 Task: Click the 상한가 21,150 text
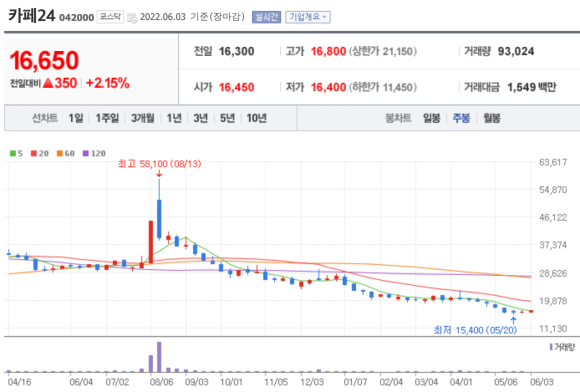pos(383,51)
